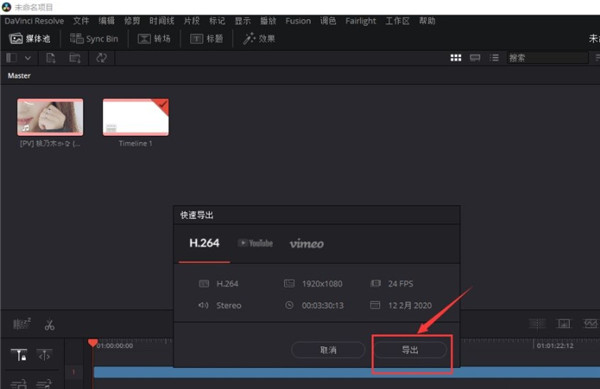Select the Timeline 1 thumbnail
Screen dimensions: 600x389
coord(136,117)
